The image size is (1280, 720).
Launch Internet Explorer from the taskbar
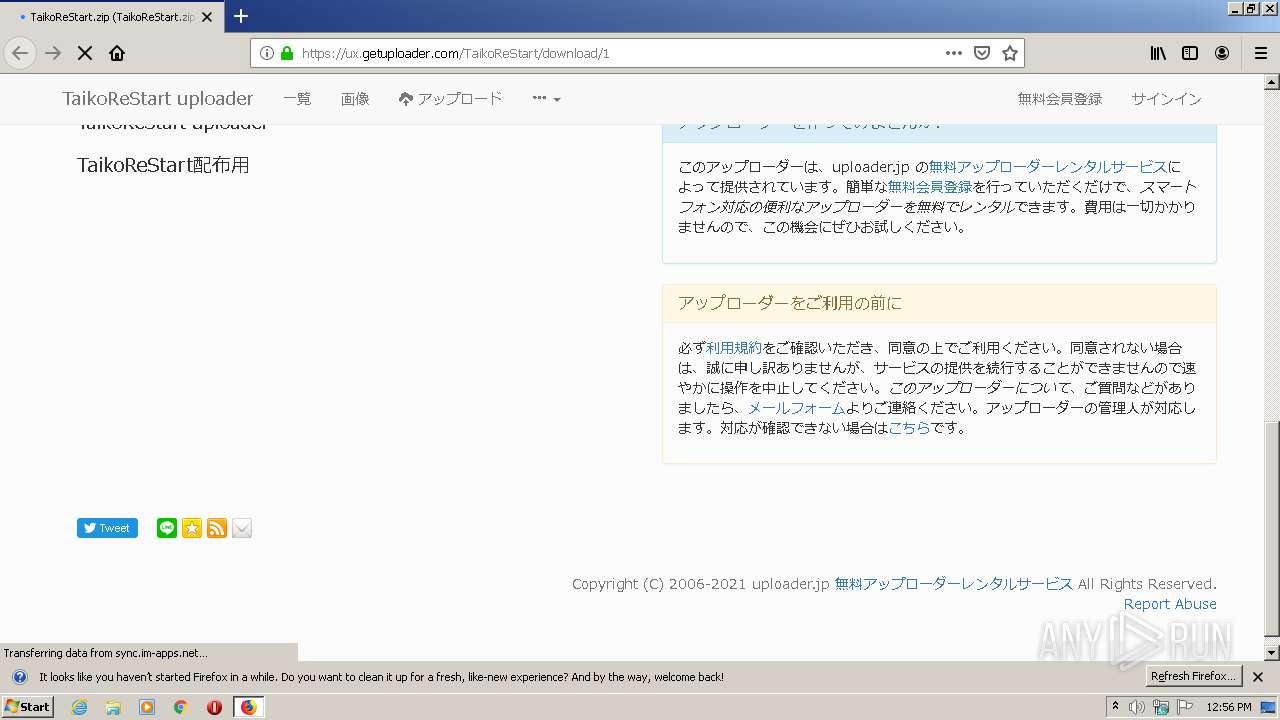coord(80,707)
